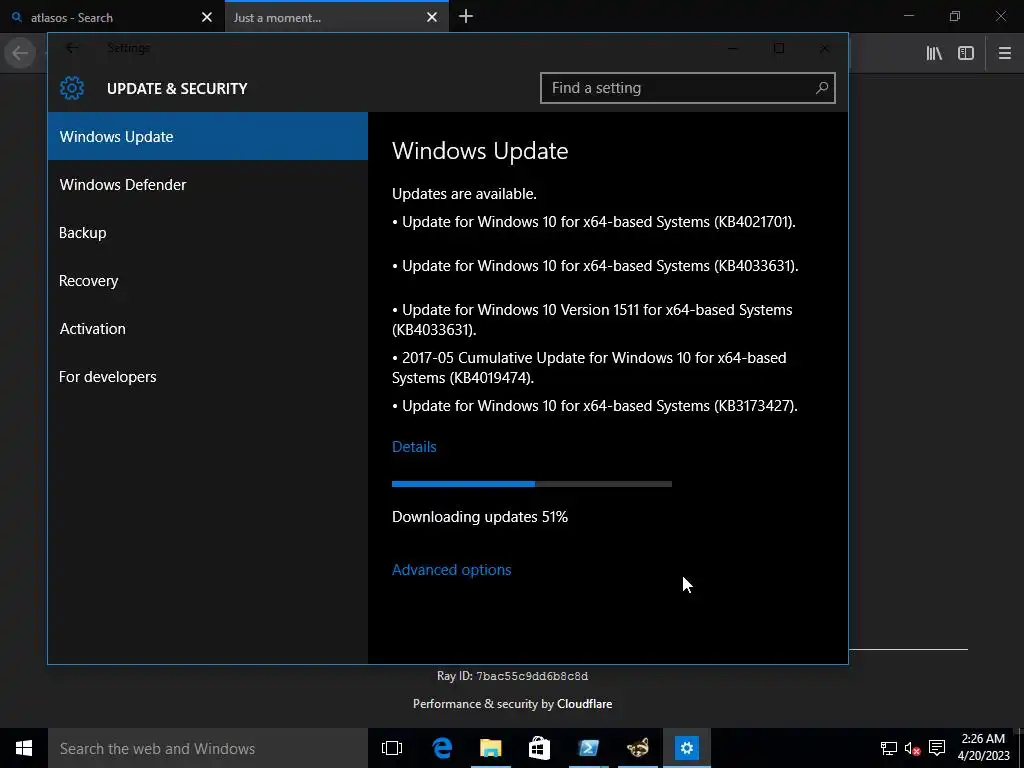Open the Backup section

pyautogui.click(x=208, y=233)
